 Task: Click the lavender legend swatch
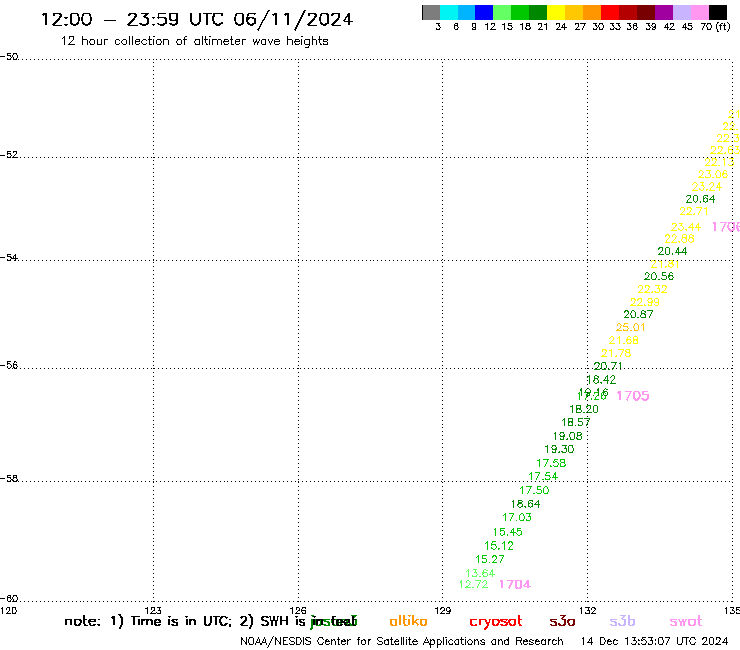coord(682,12)
